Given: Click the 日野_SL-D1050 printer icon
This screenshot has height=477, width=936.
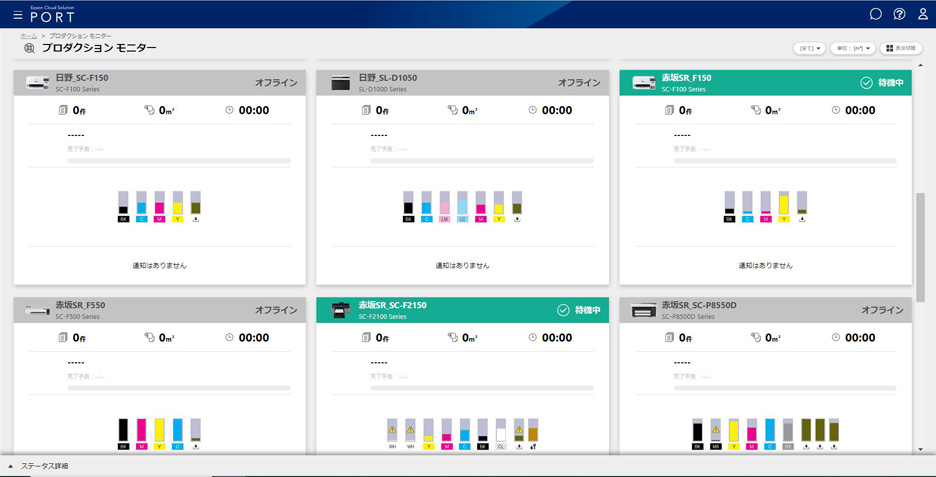Looking at the screenshot, I should point(340,83).
